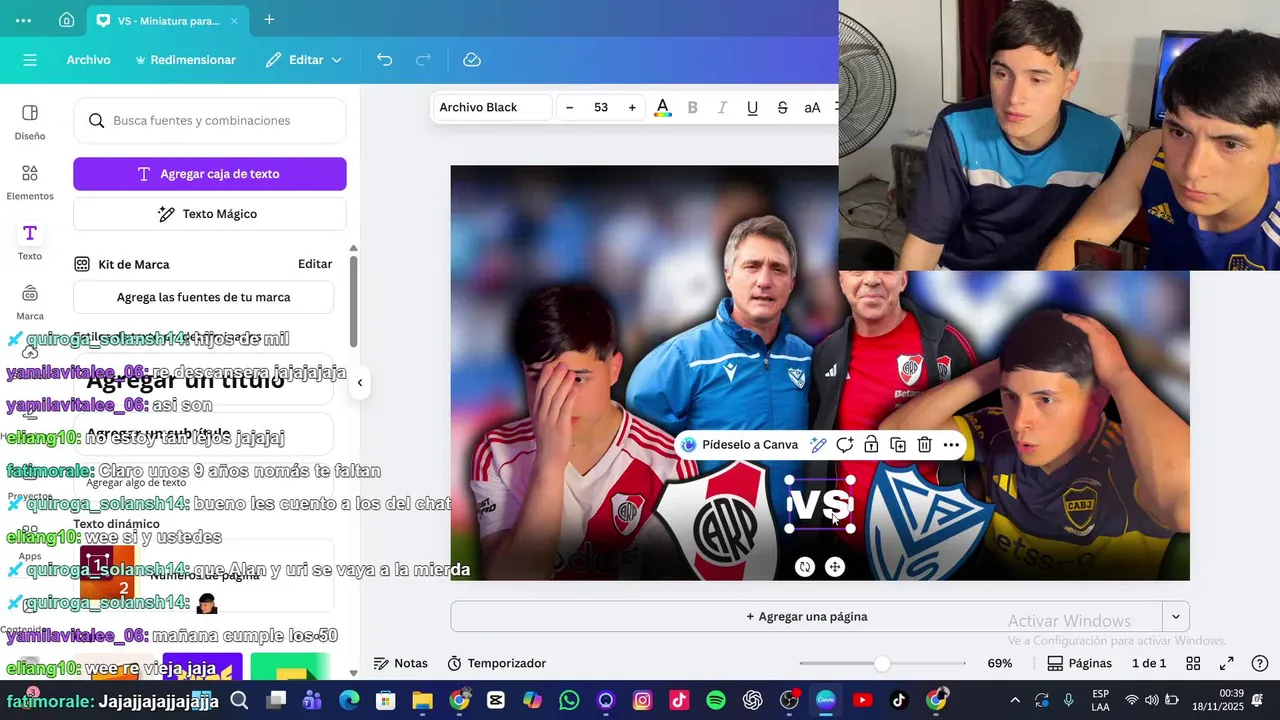Screen dimensions: 1280x720
Task: Click Editar next to Kit de Marca
Action: pos(315,264)
